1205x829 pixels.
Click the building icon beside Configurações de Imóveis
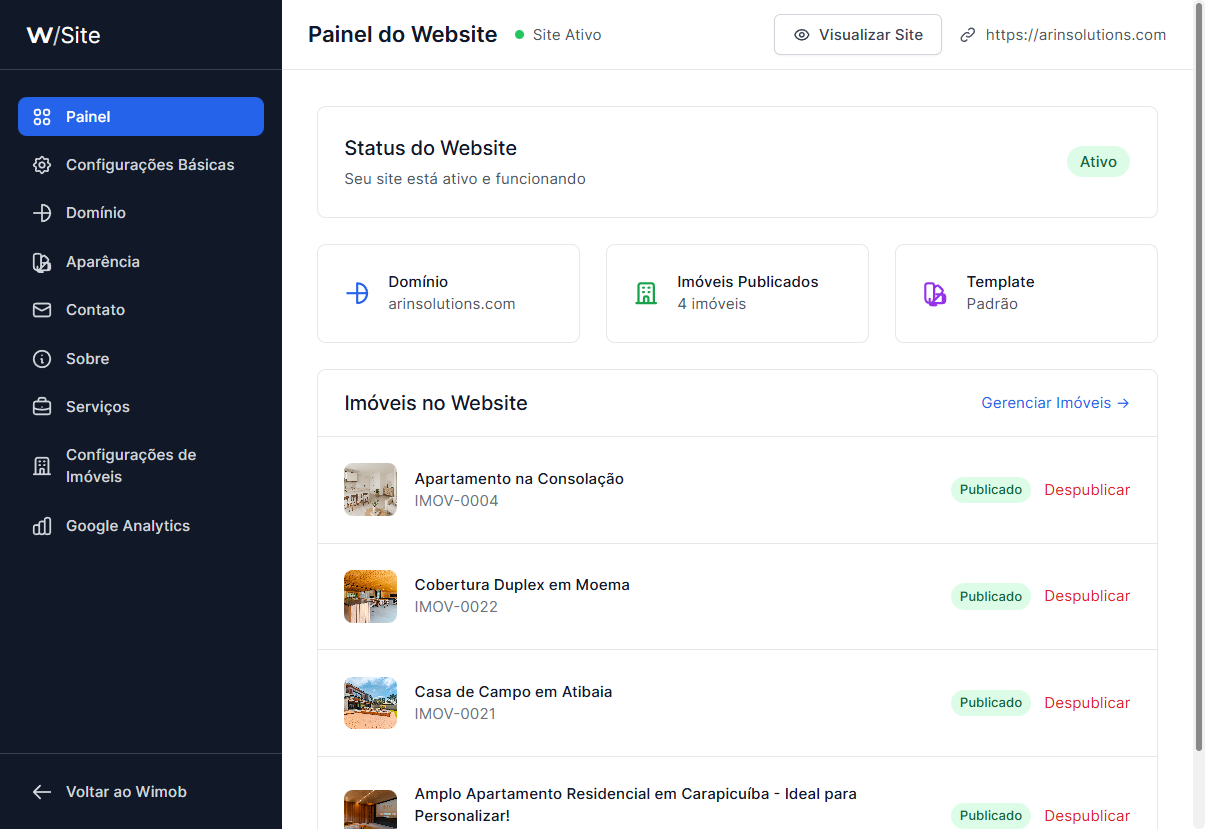(42, 466)
